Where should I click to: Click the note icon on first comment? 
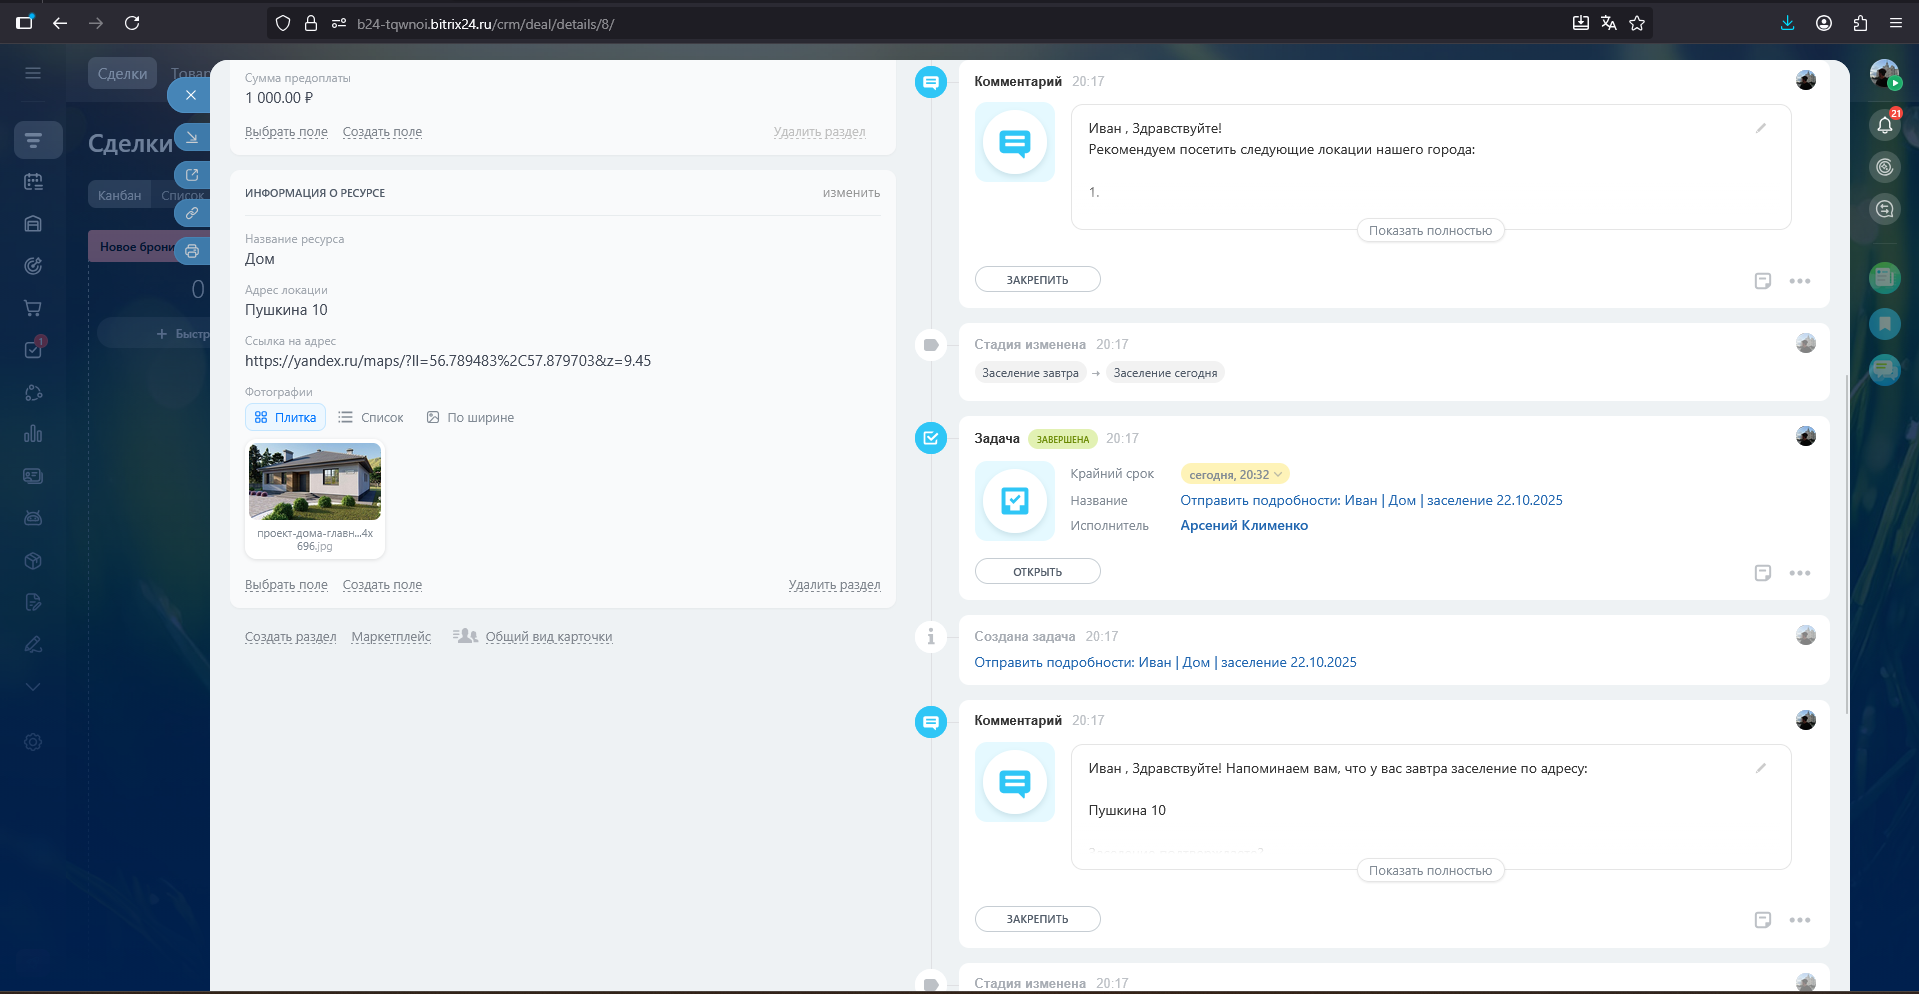point(1763,281)
